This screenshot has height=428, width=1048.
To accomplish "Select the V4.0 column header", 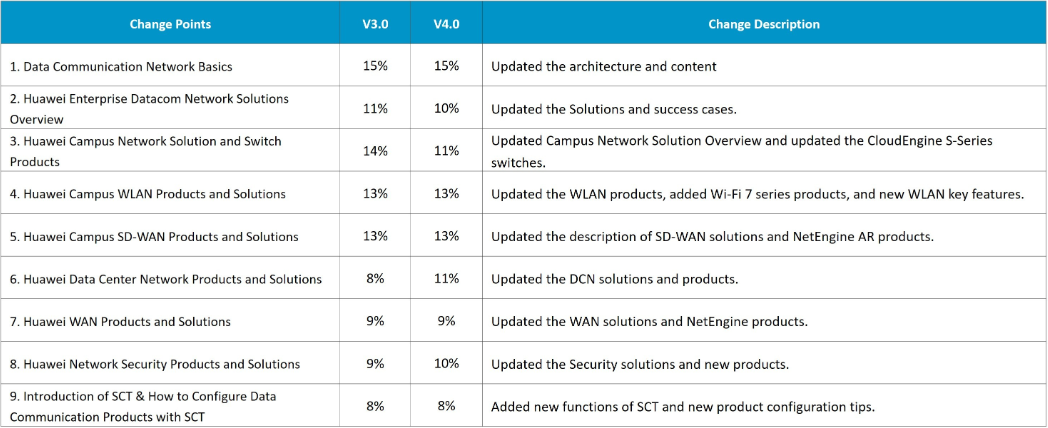I will point(446,24).
